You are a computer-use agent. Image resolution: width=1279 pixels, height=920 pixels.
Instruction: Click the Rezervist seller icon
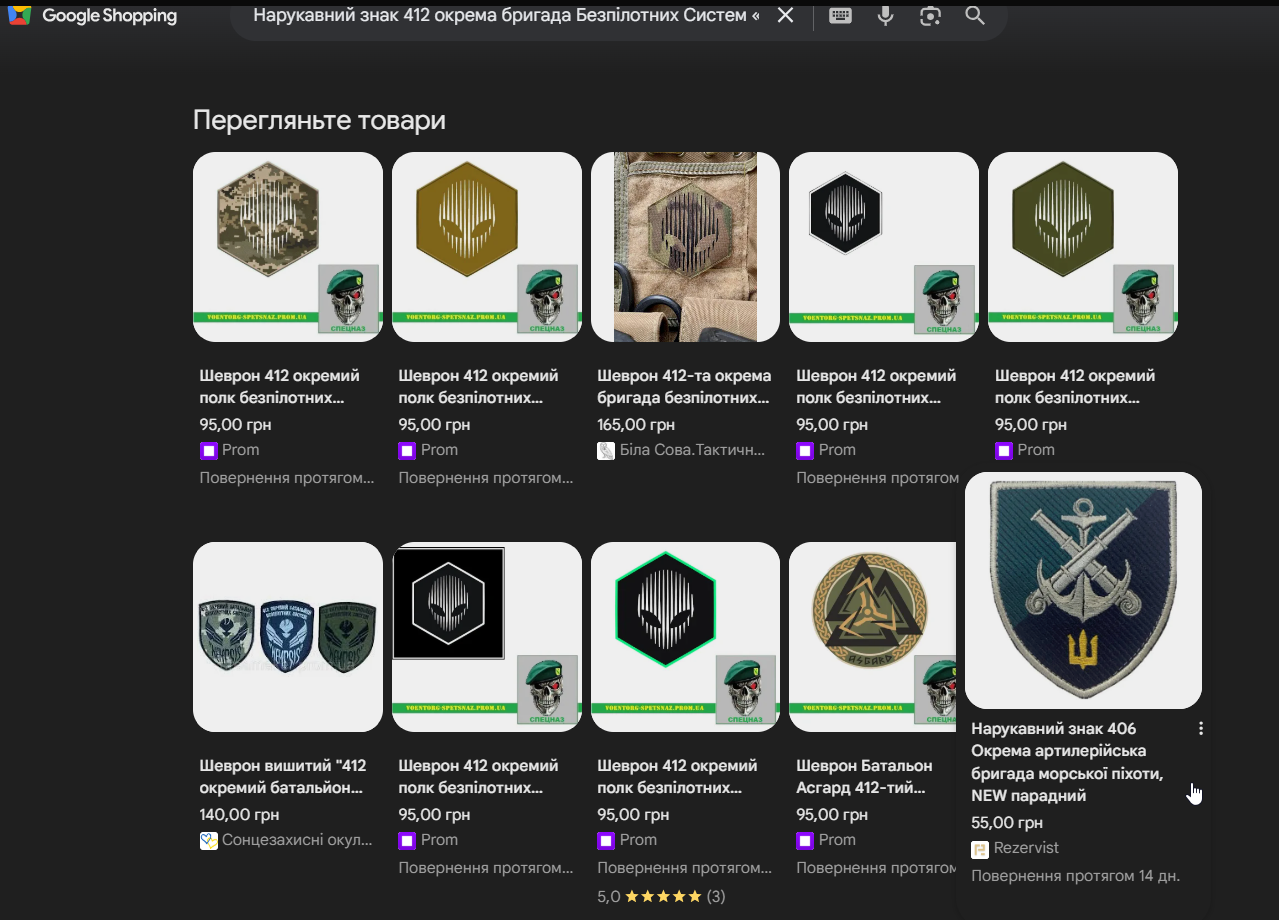tap(980, 849)
